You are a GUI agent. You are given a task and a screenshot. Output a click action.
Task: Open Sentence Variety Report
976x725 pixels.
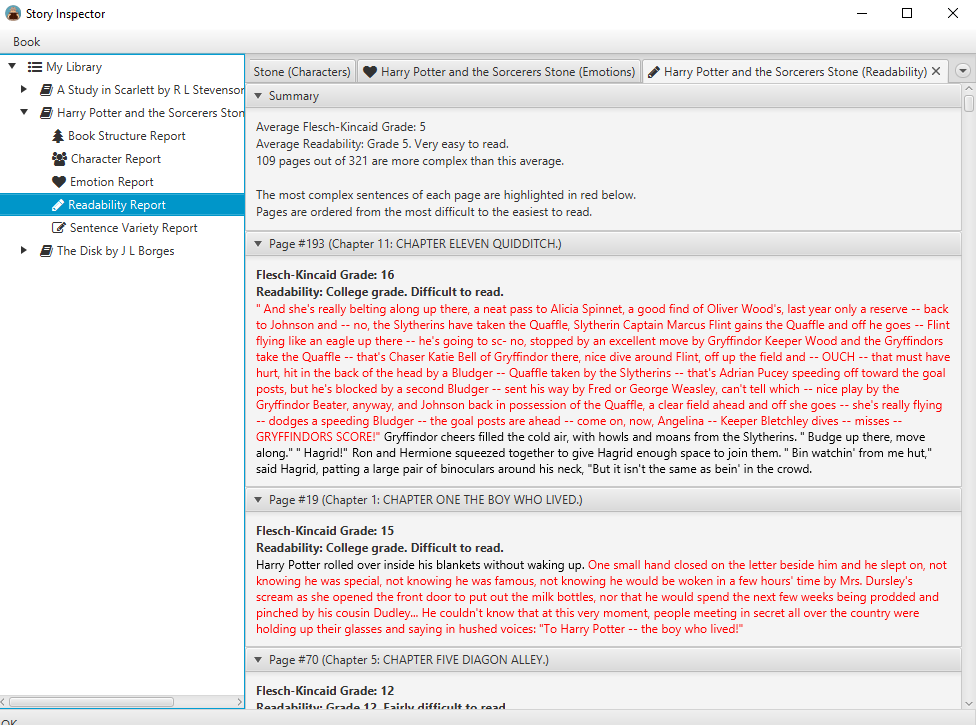[133, 228]
